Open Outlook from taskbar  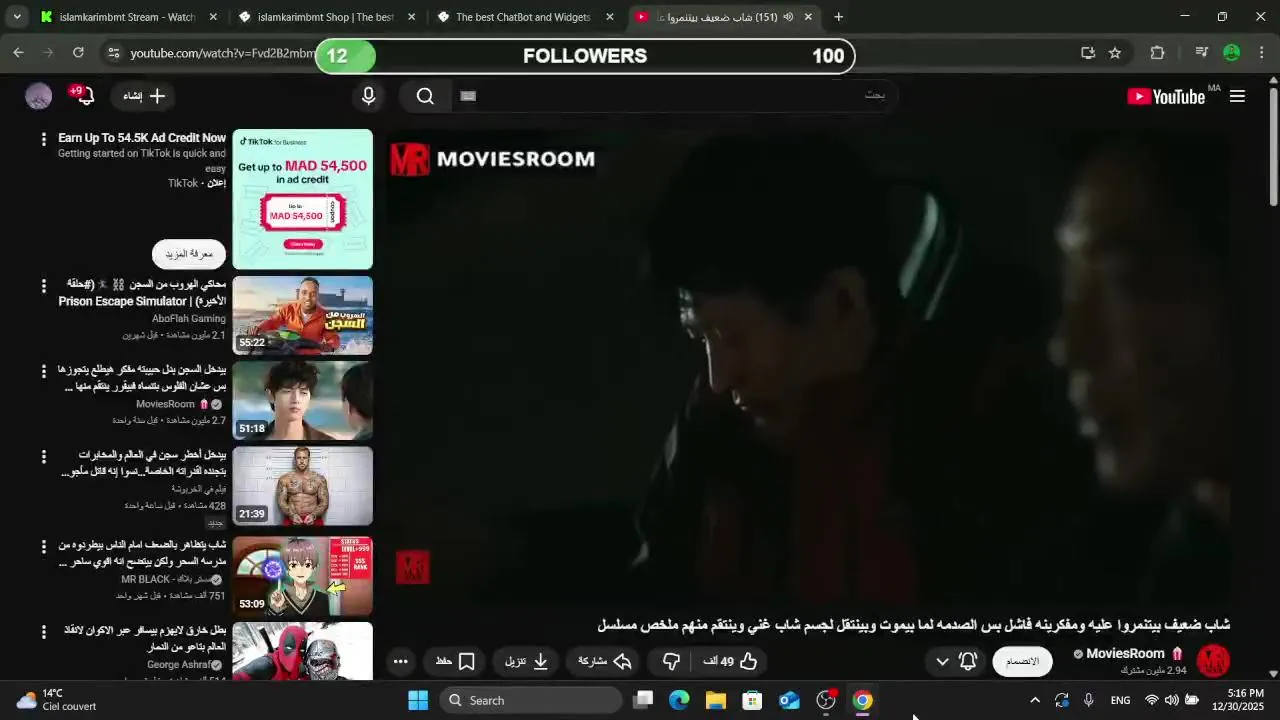(x=789, y=700)
